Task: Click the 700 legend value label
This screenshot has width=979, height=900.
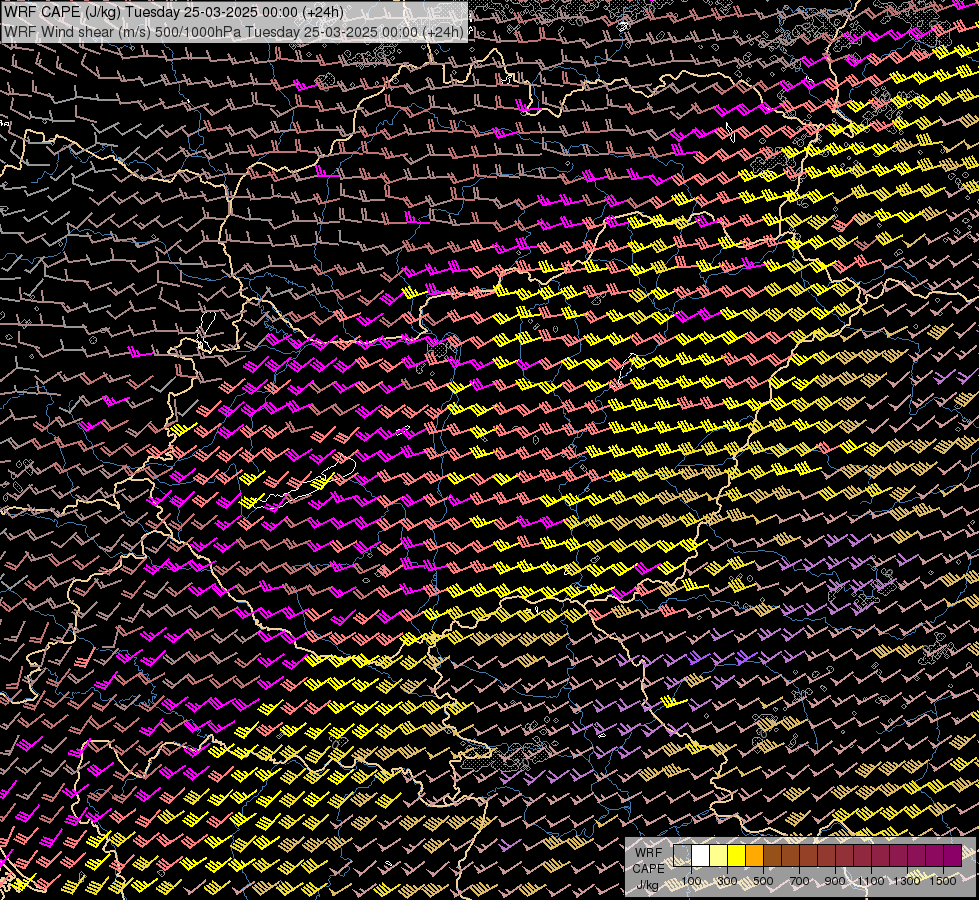Action: pyautogui.click(x=799, y=881)
